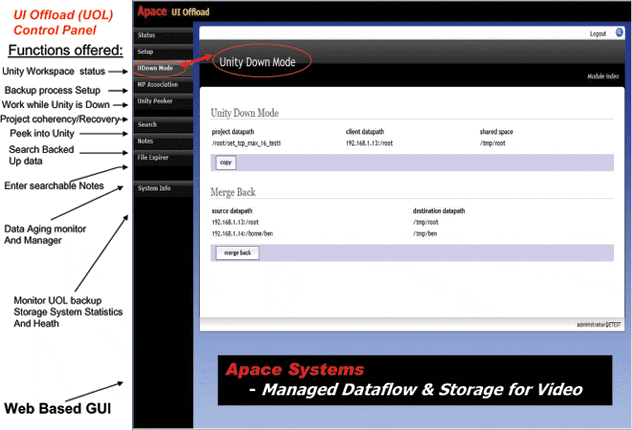Click the round blue icon beside Logout

point(619,33)
